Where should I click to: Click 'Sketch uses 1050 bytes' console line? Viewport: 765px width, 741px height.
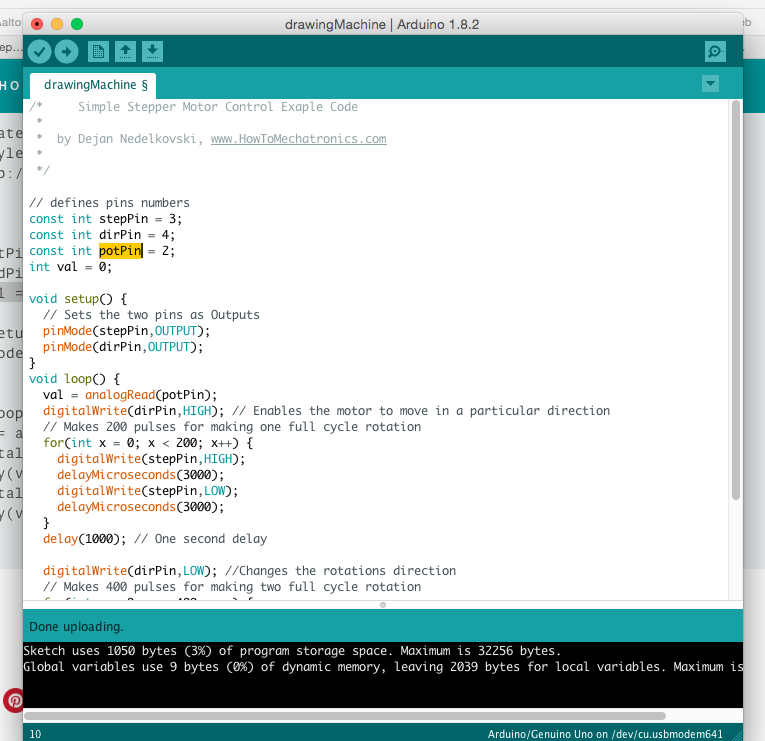pyautogui.click(x=292, y=651)
